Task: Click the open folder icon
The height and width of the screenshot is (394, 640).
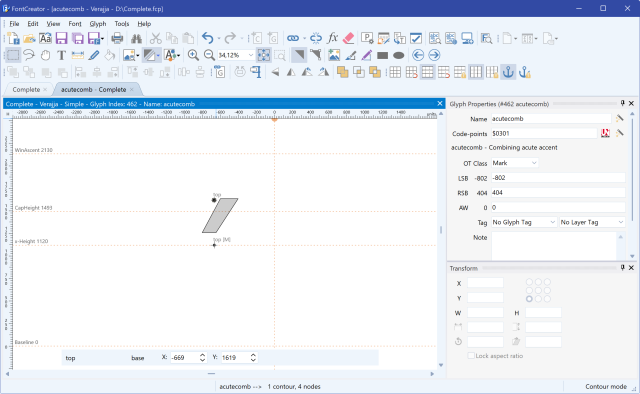Action: point(29,38)
